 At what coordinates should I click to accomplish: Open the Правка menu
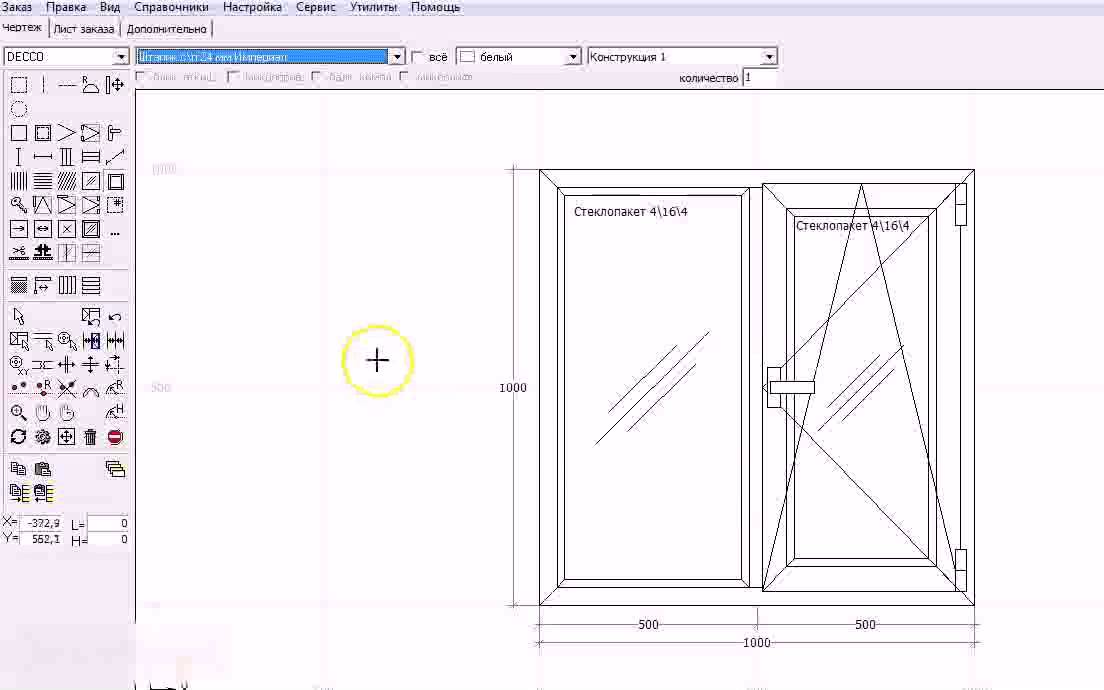point(65,7)
